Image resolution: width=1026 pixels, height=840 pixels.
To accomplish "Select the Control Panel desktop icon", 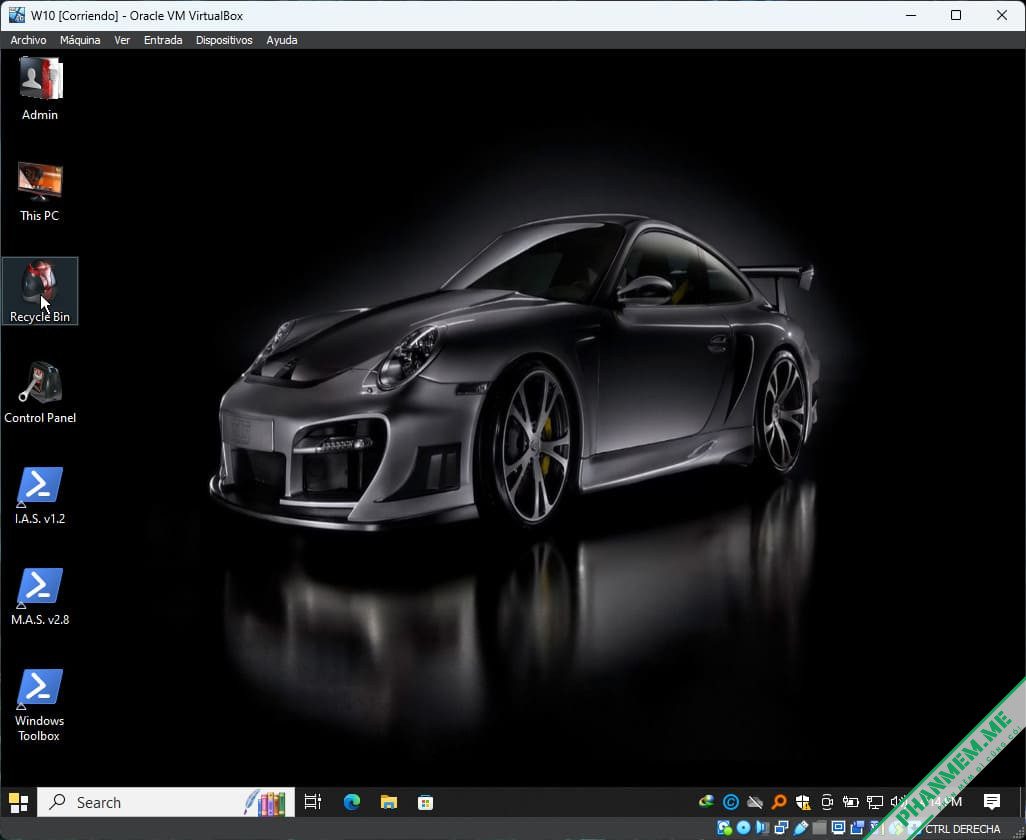I will (40, 393).
